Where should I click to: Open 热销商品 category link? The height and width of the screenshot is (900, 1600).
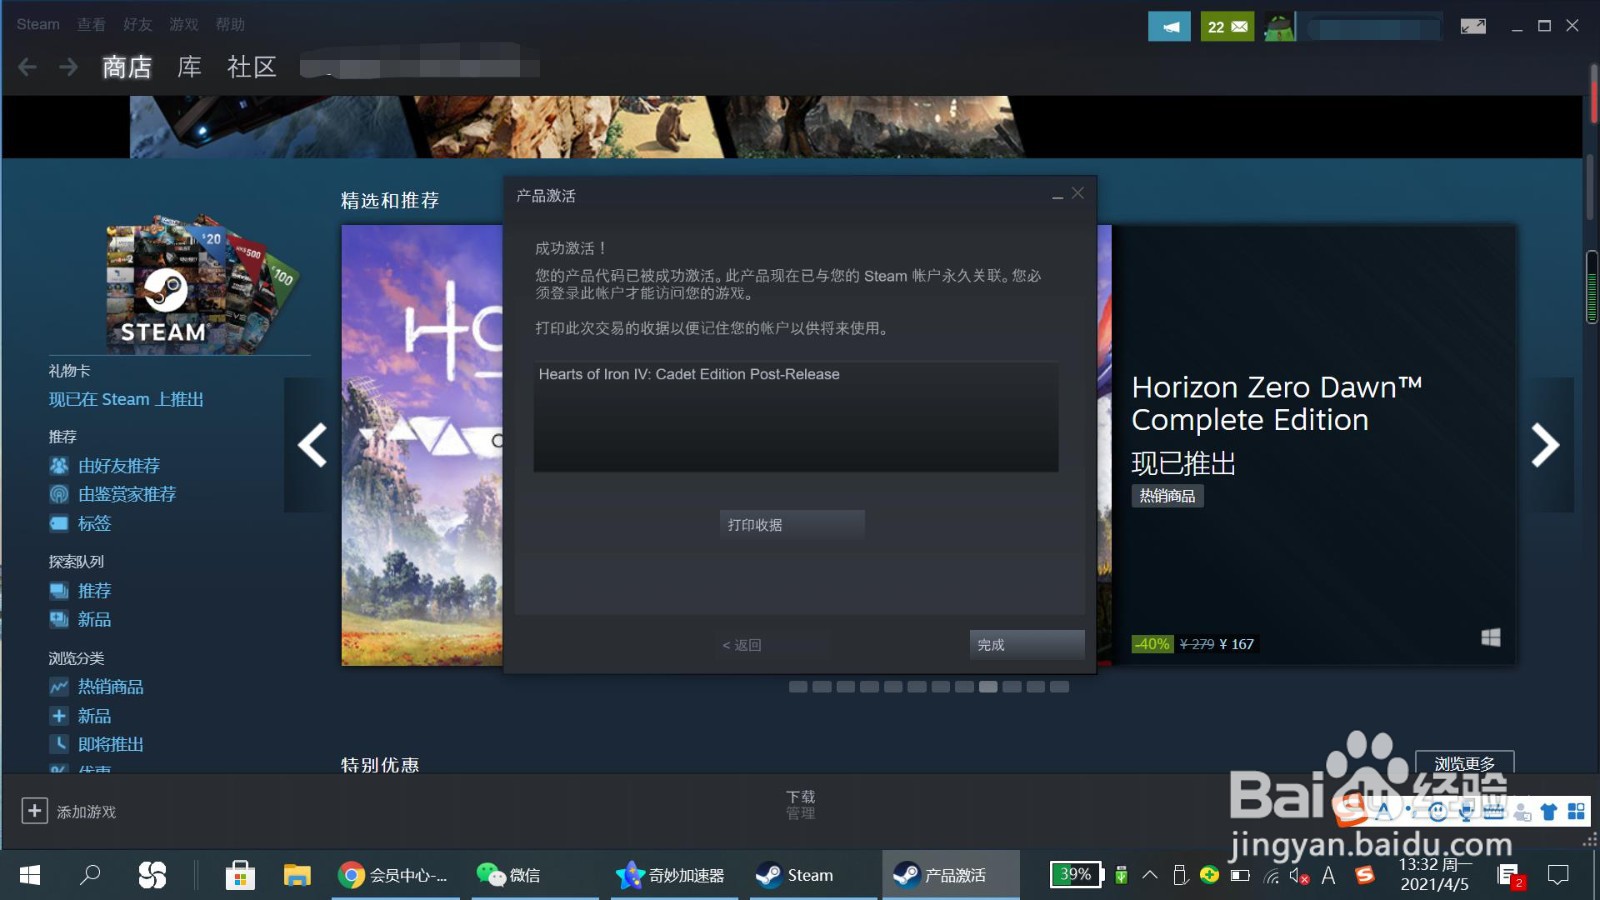click(x=111, y=687)
